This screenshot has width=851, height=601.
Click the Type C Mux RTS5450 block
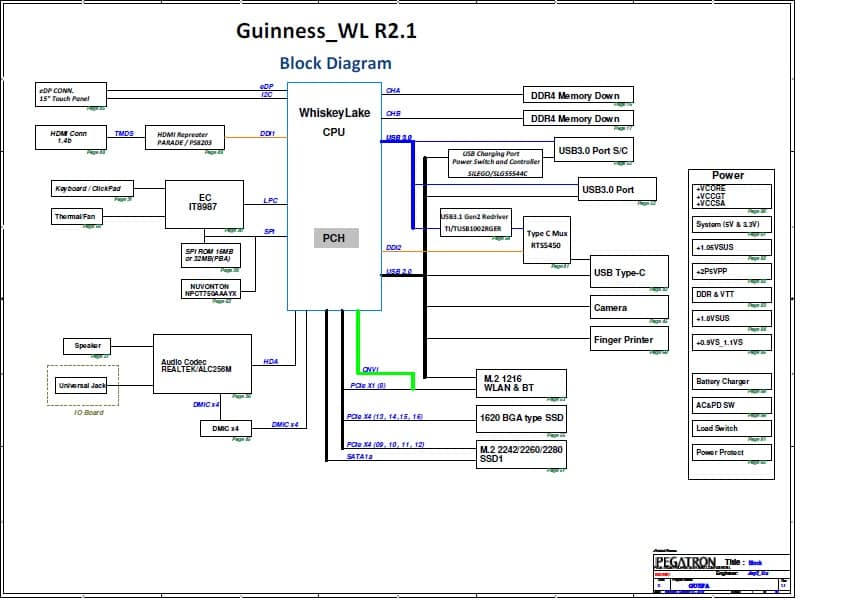547,240
